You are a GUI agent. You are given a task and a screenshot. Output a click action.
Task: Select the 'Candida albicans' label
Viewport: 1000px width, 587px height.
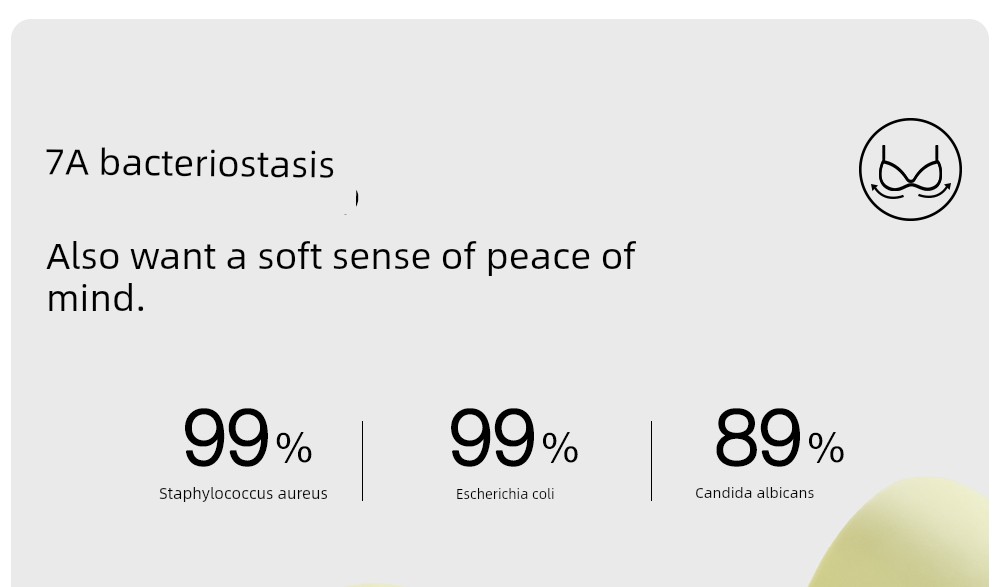click(754, 493)
